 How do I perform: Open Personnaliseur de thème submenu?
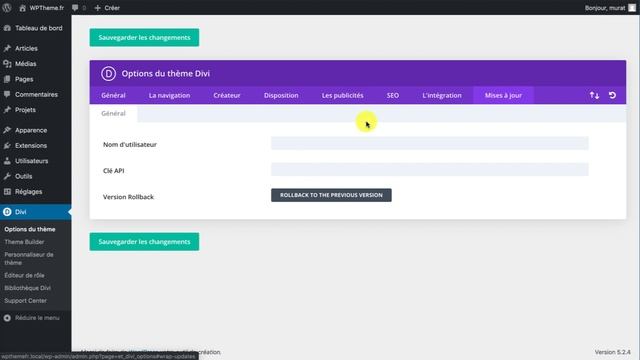click(29, 259)
